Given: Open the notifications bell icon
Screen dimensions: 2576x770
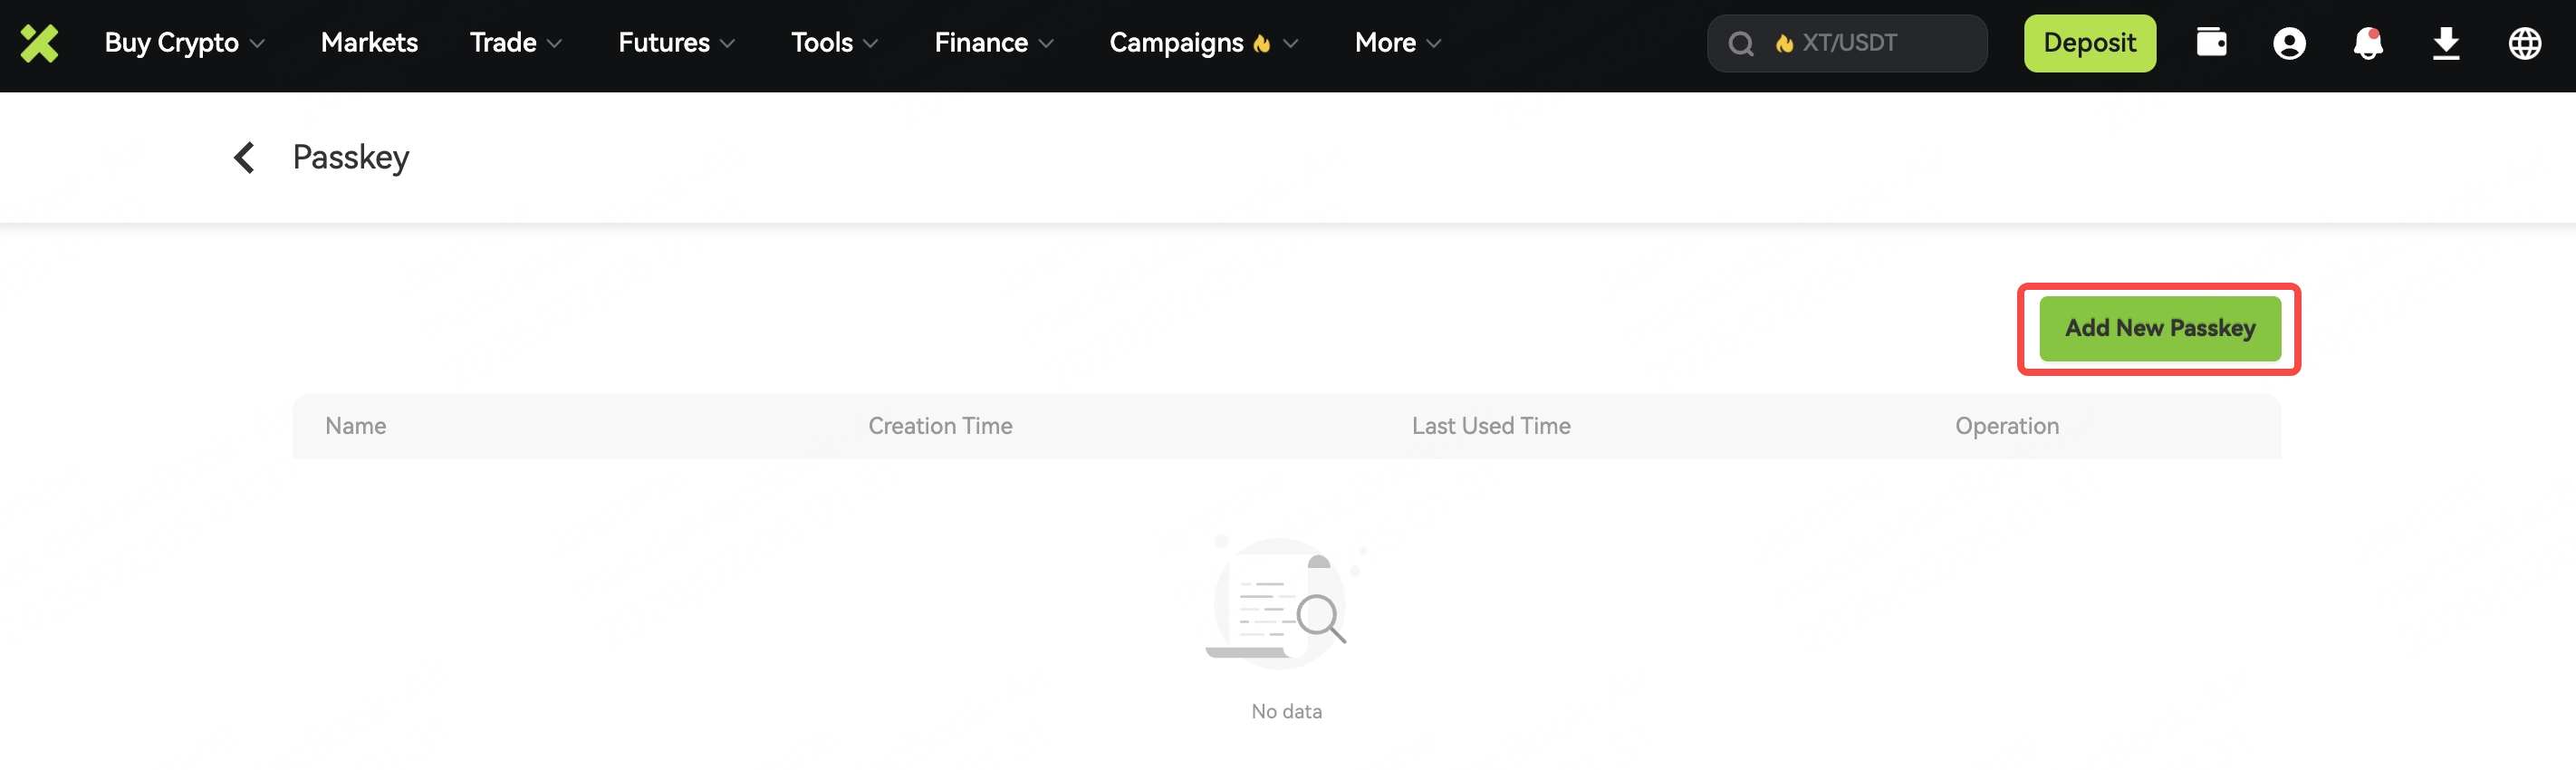Looking at the screenshot, I should (x=2367, y=43).
